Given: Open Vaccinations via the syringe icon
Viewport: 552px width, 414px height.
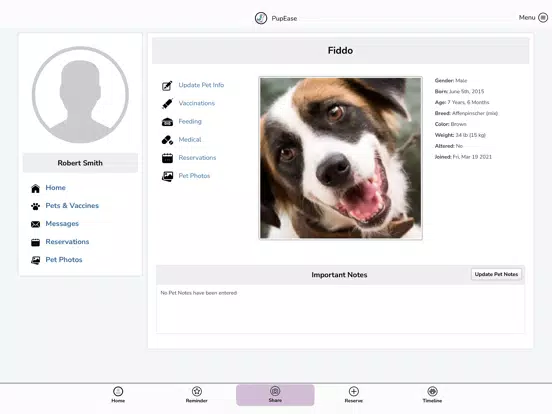Looking at the screenshot, I should click(x=167, y=104).
